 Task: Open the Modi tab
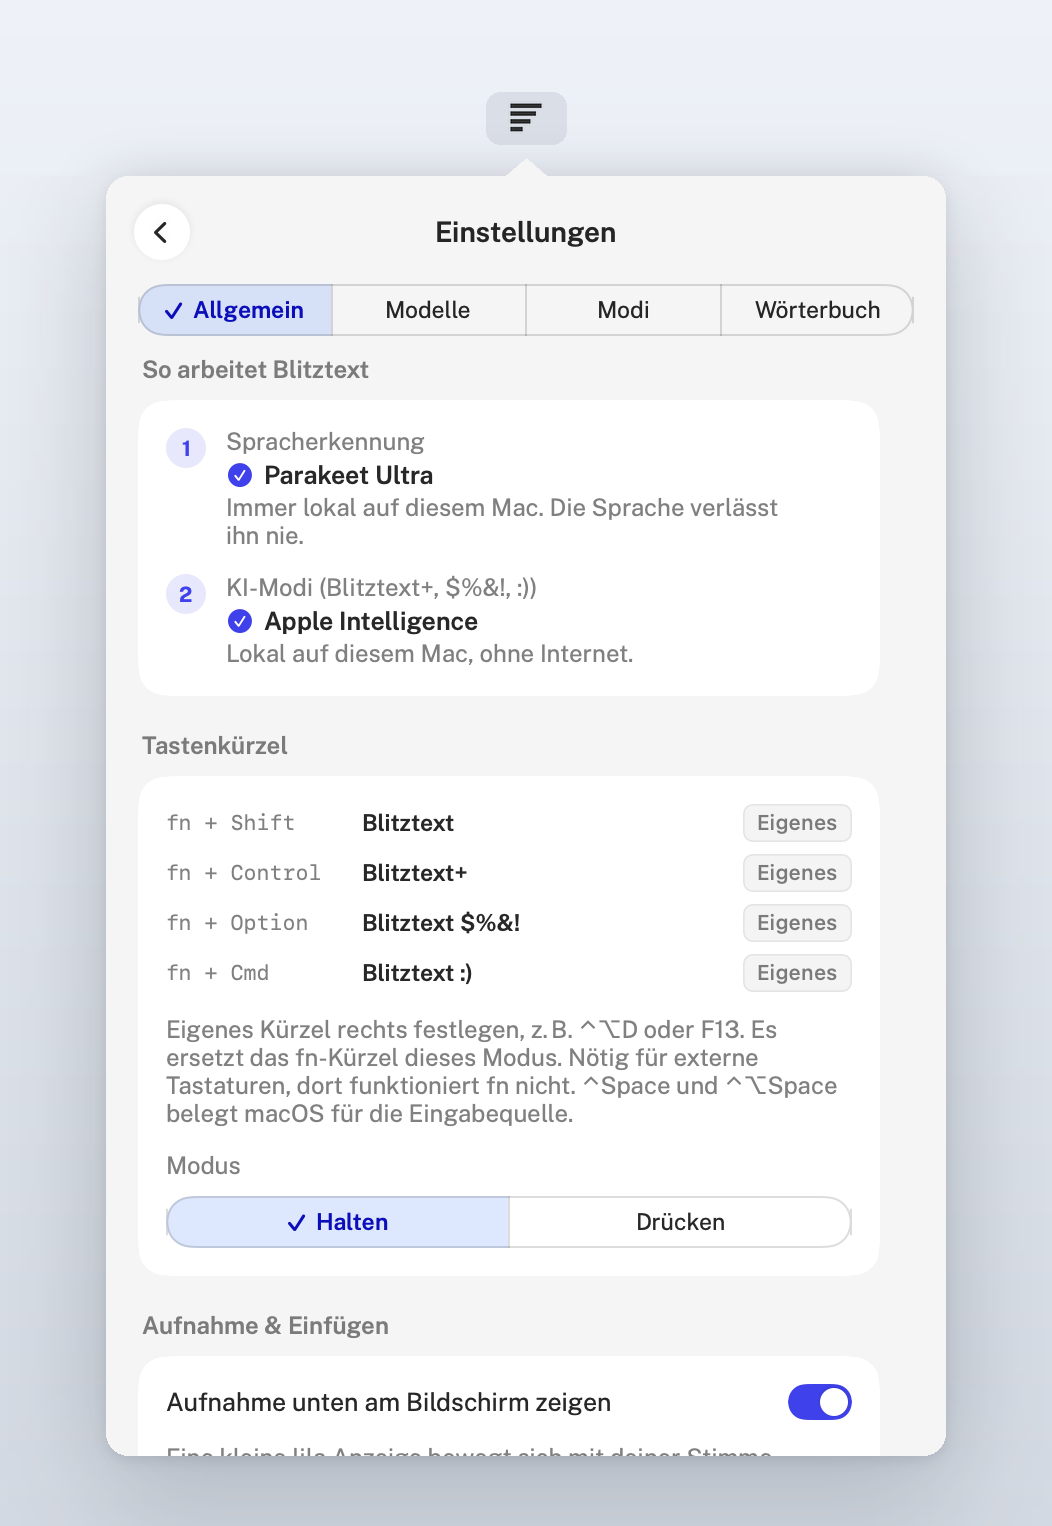tap(623, 310)
